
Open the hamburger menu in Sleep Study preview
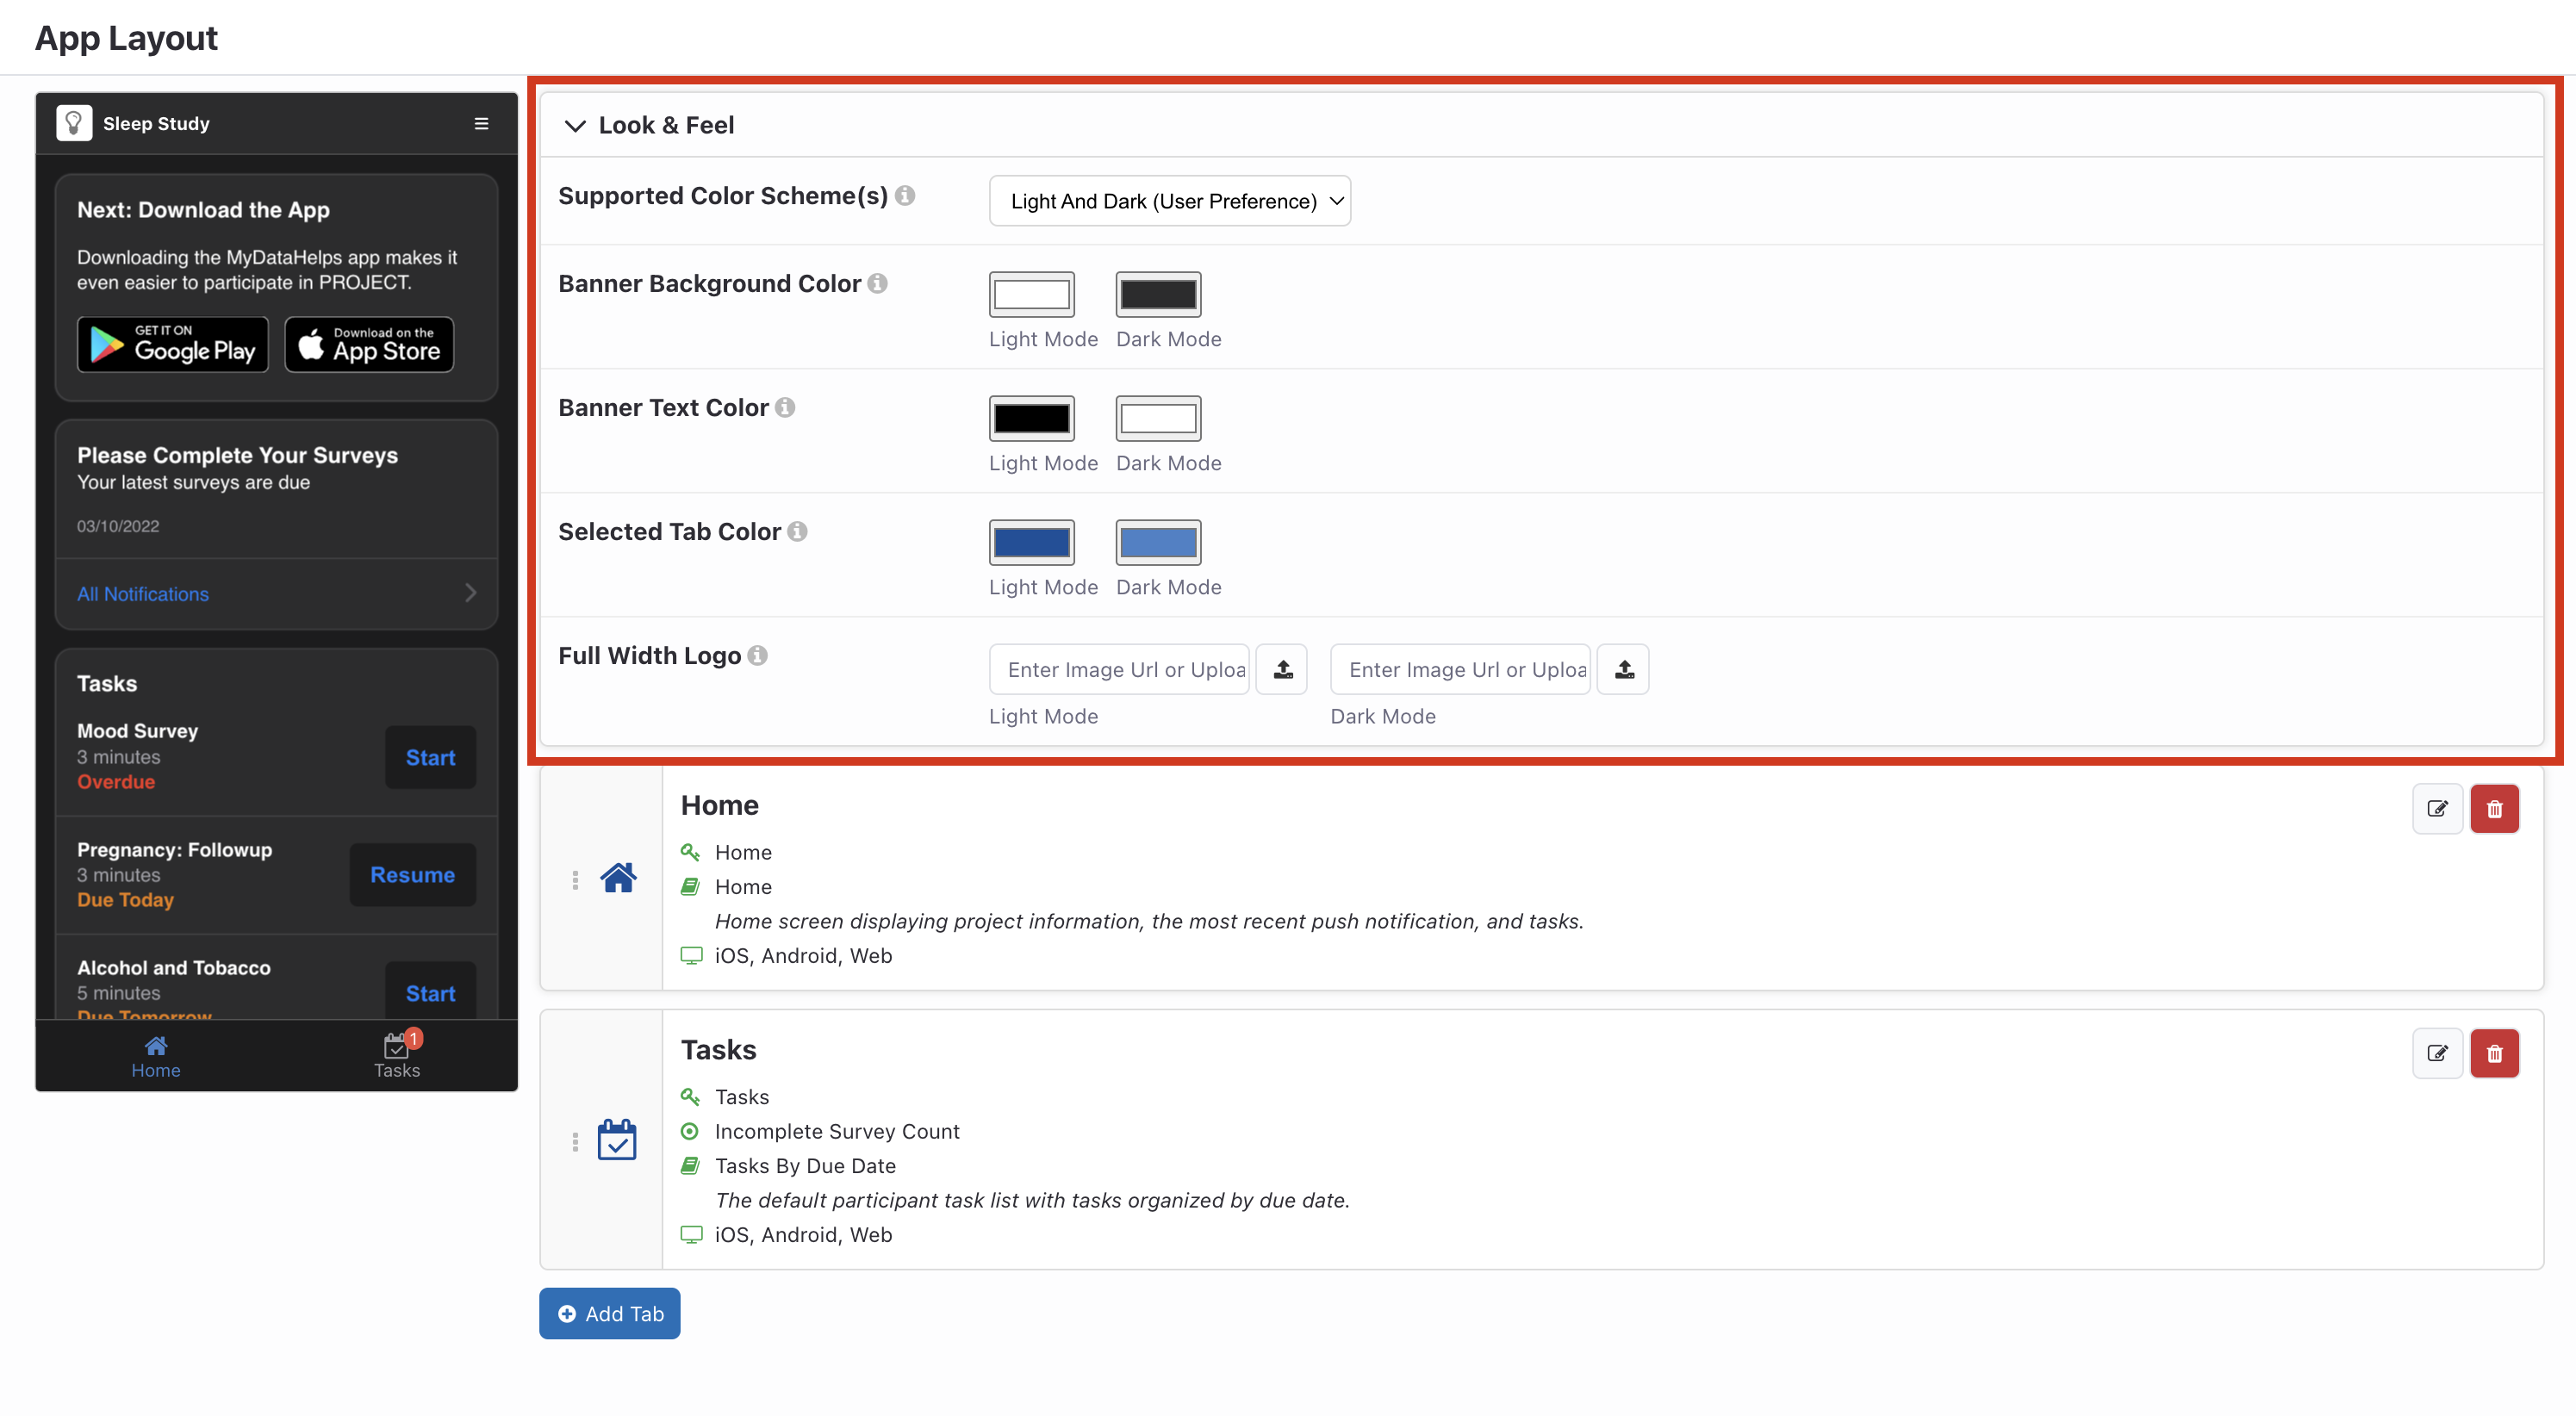pyautogui.click(x=481, y=123)
